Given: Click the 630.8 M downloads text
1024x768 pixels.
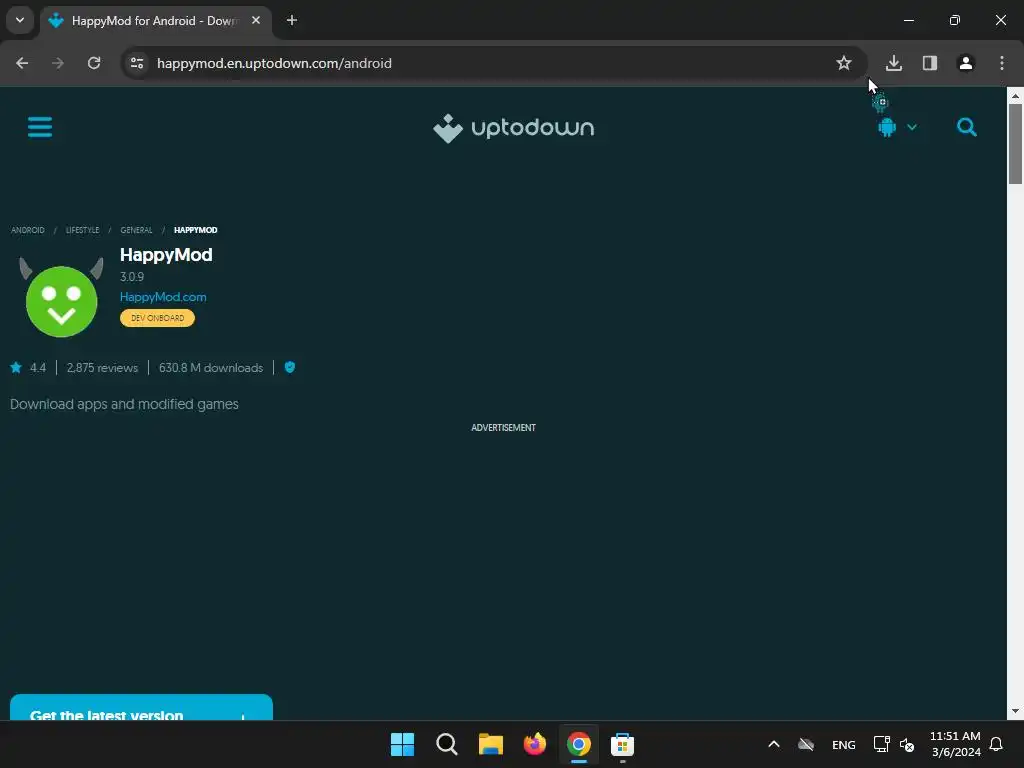Looking at the screenshot, I should pos(211,368).
